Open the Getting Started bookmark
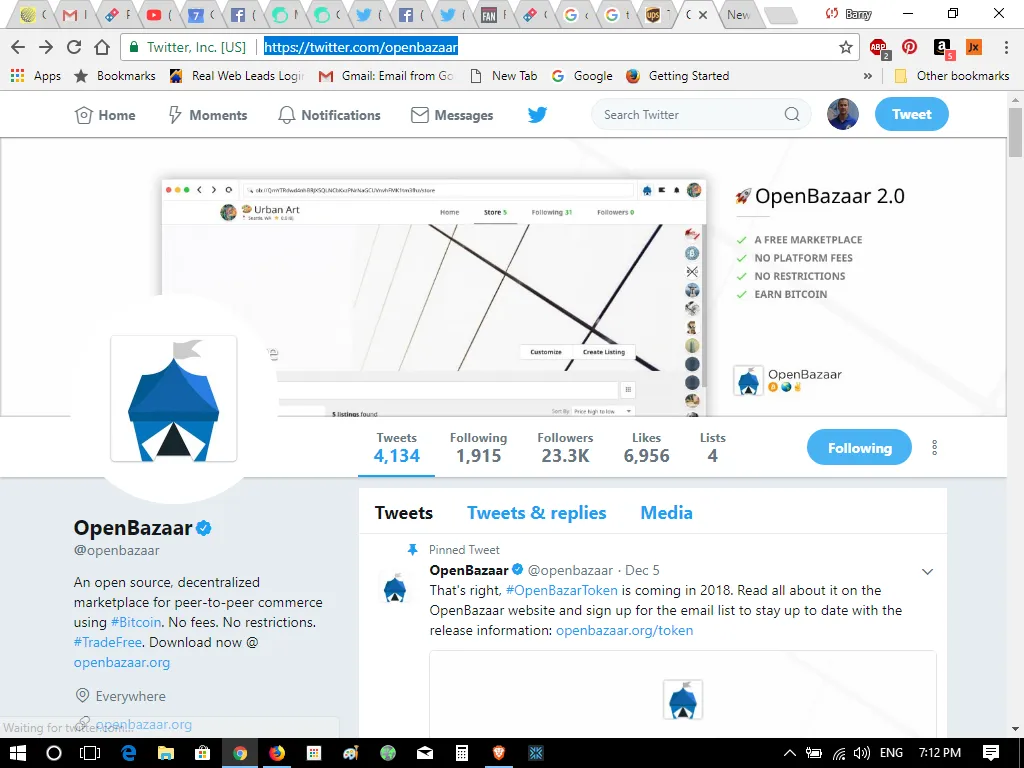 point(677,76)
